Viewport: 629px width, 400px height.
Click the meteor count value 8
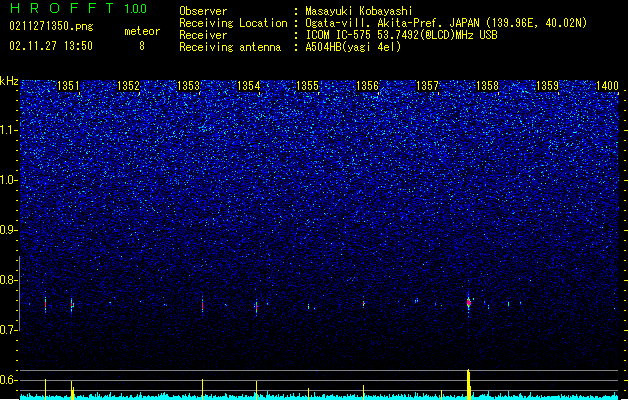[142, 46]
